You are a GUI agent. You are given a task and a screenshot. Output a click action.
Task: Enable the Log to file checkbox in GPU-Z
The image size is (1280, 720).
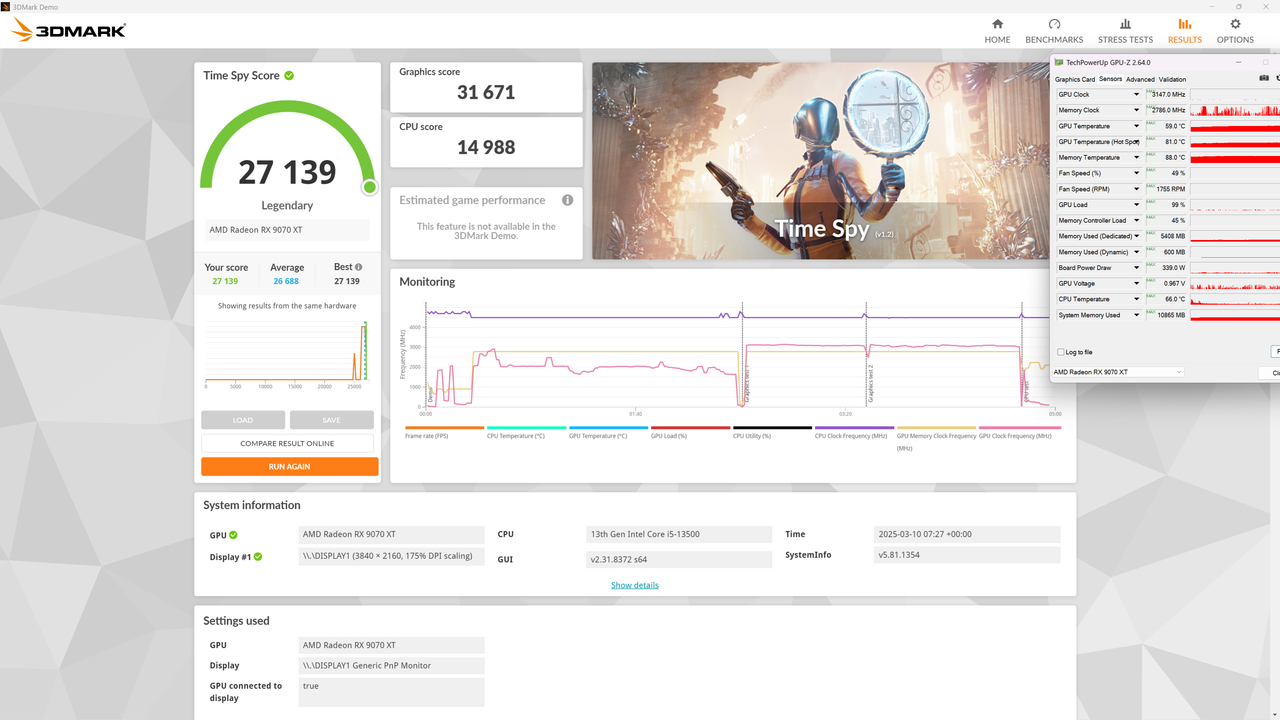(1061, 352)
